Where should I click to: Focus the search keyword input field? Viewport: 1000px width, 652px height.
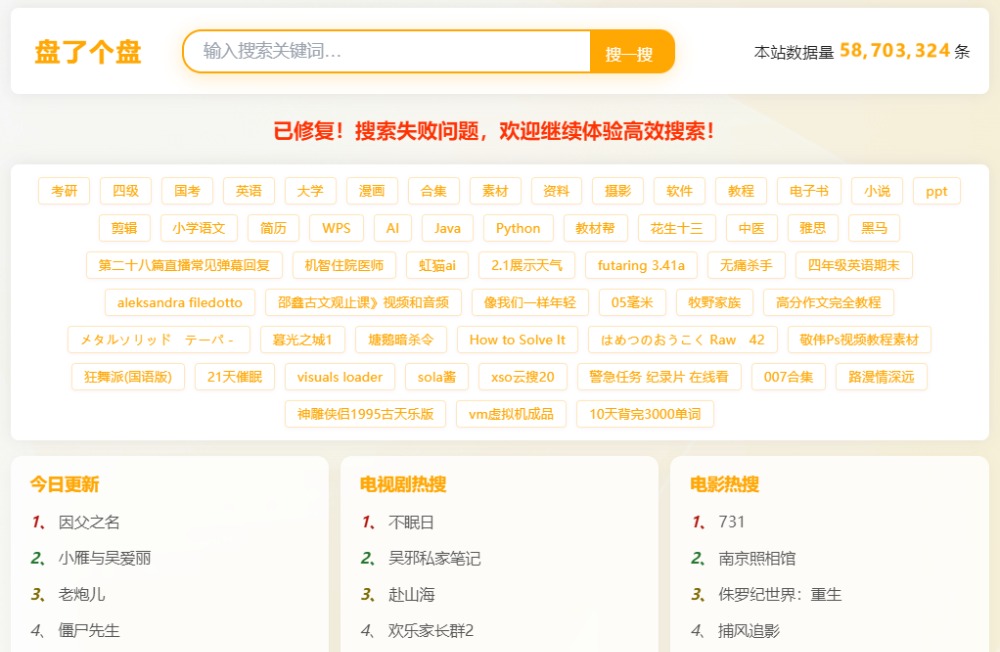[x=386, y=51]
